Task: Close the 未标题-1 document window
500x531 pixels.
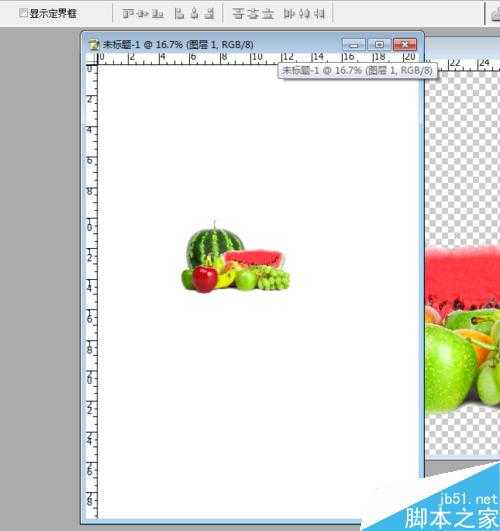Action: pos(405,45)
